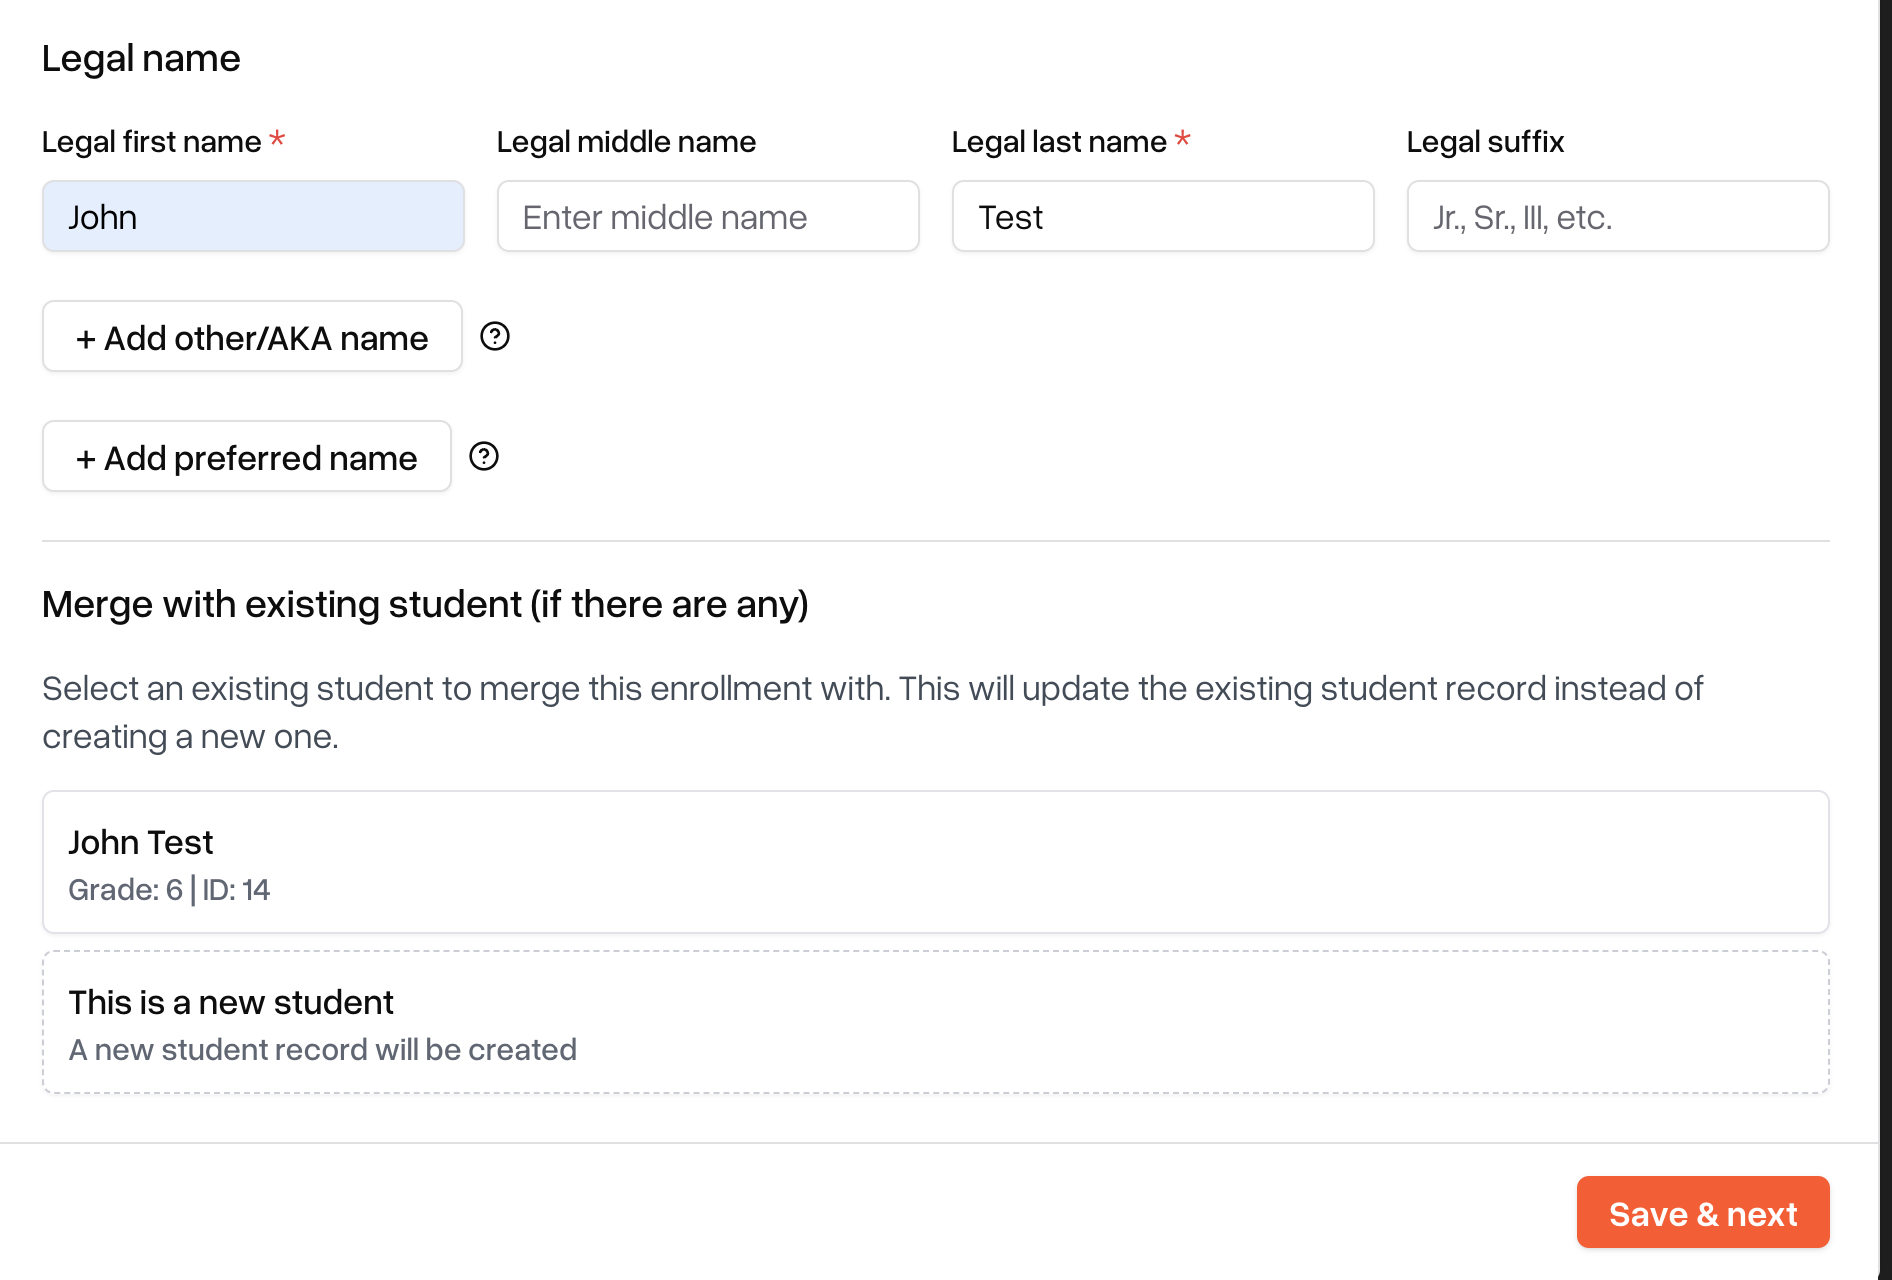Click the Grade: 6 | ID: 14 text
This screenshot has height=1280, width=1892.
click(169, 890)
